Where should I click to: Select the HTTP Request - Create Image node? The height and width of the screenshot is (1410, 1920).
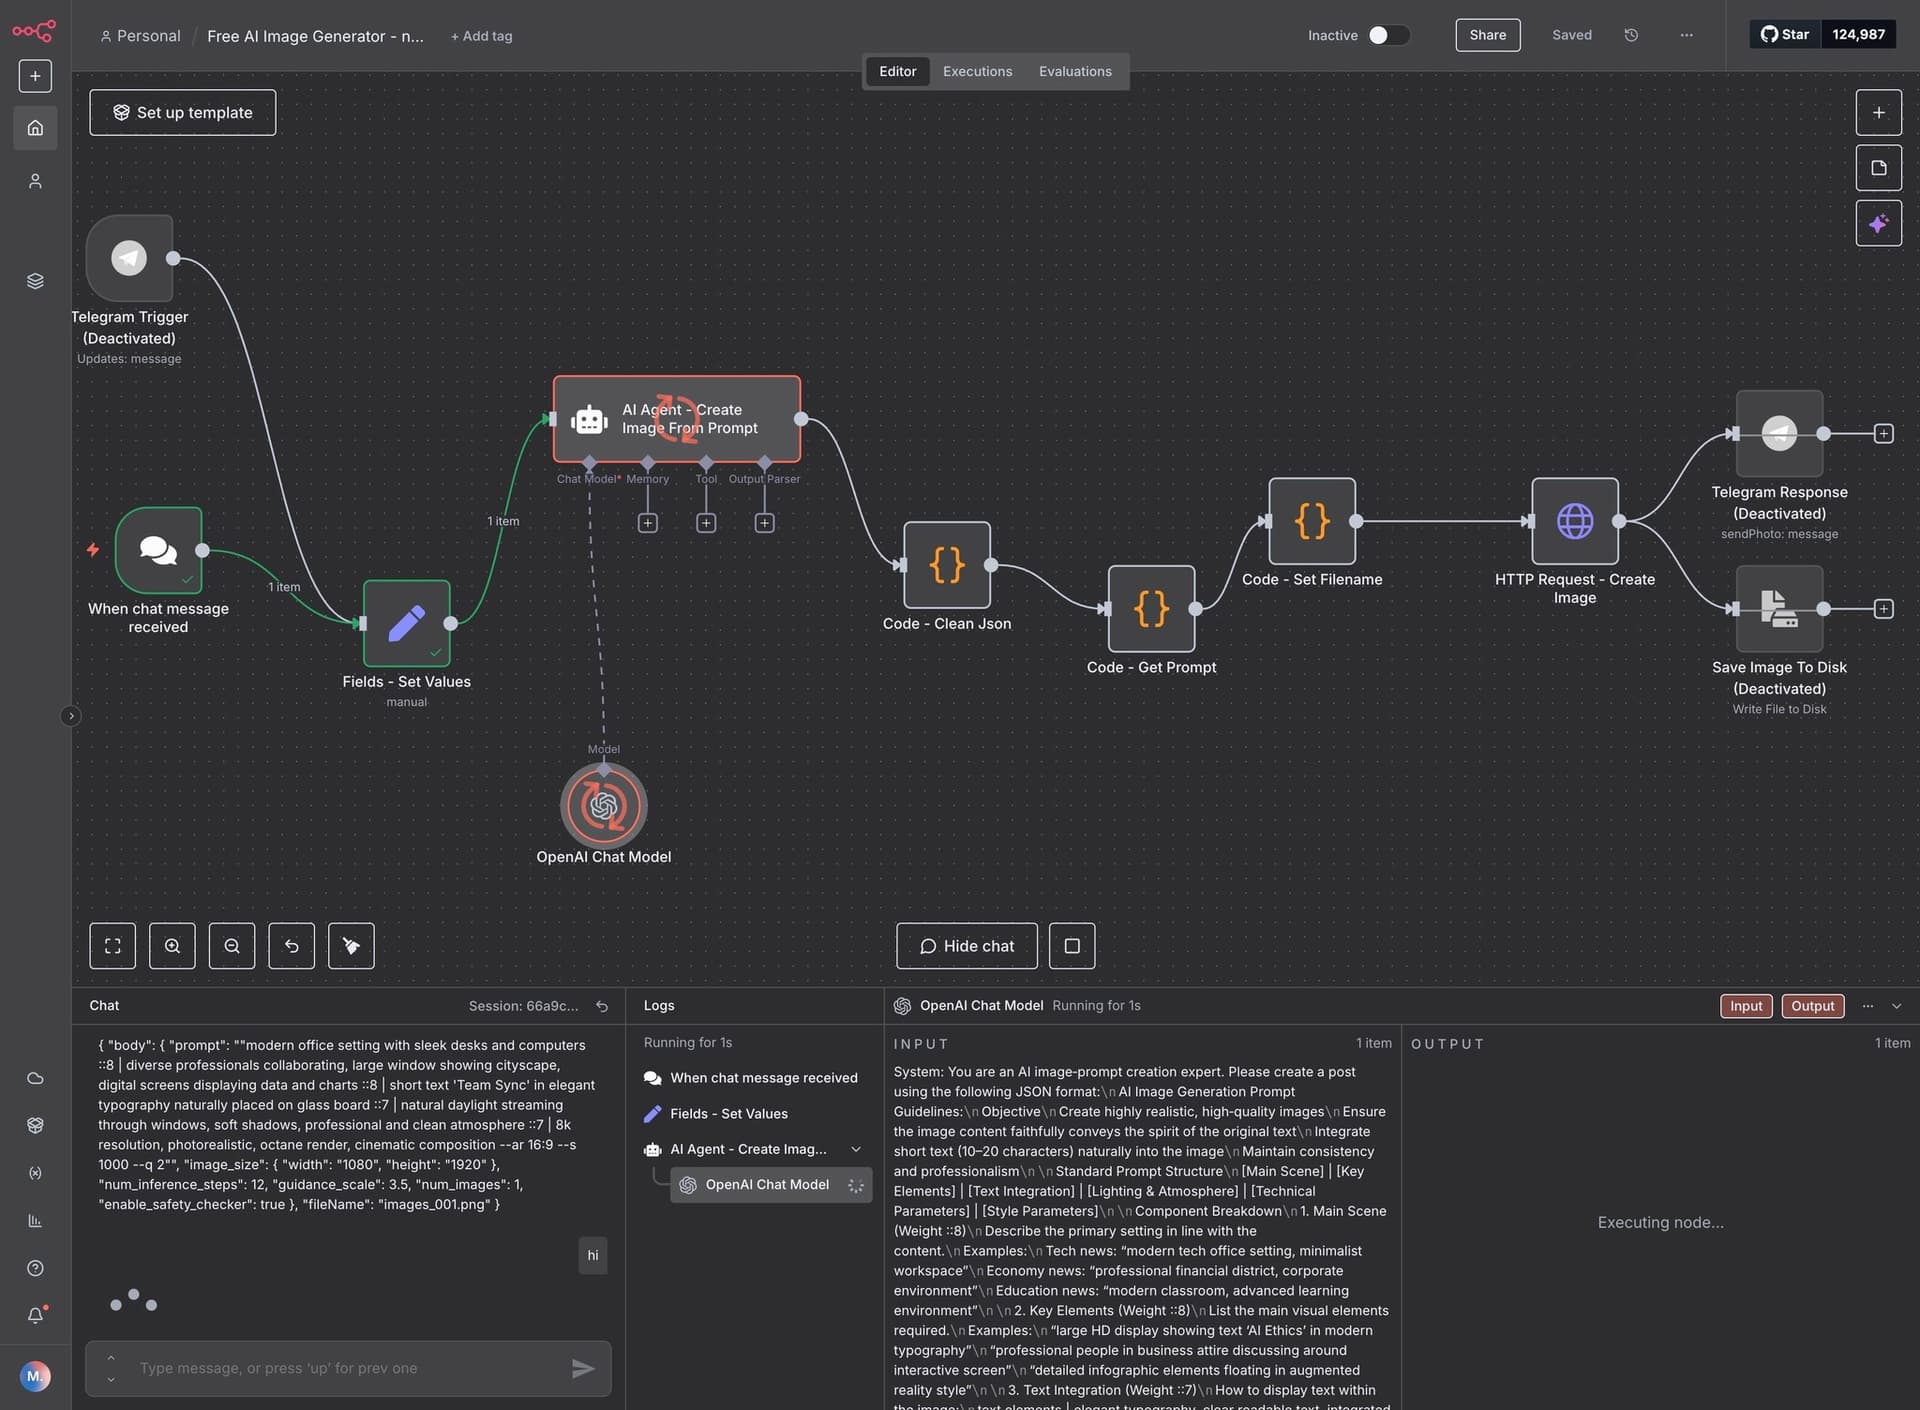[x=1575, y=521]
